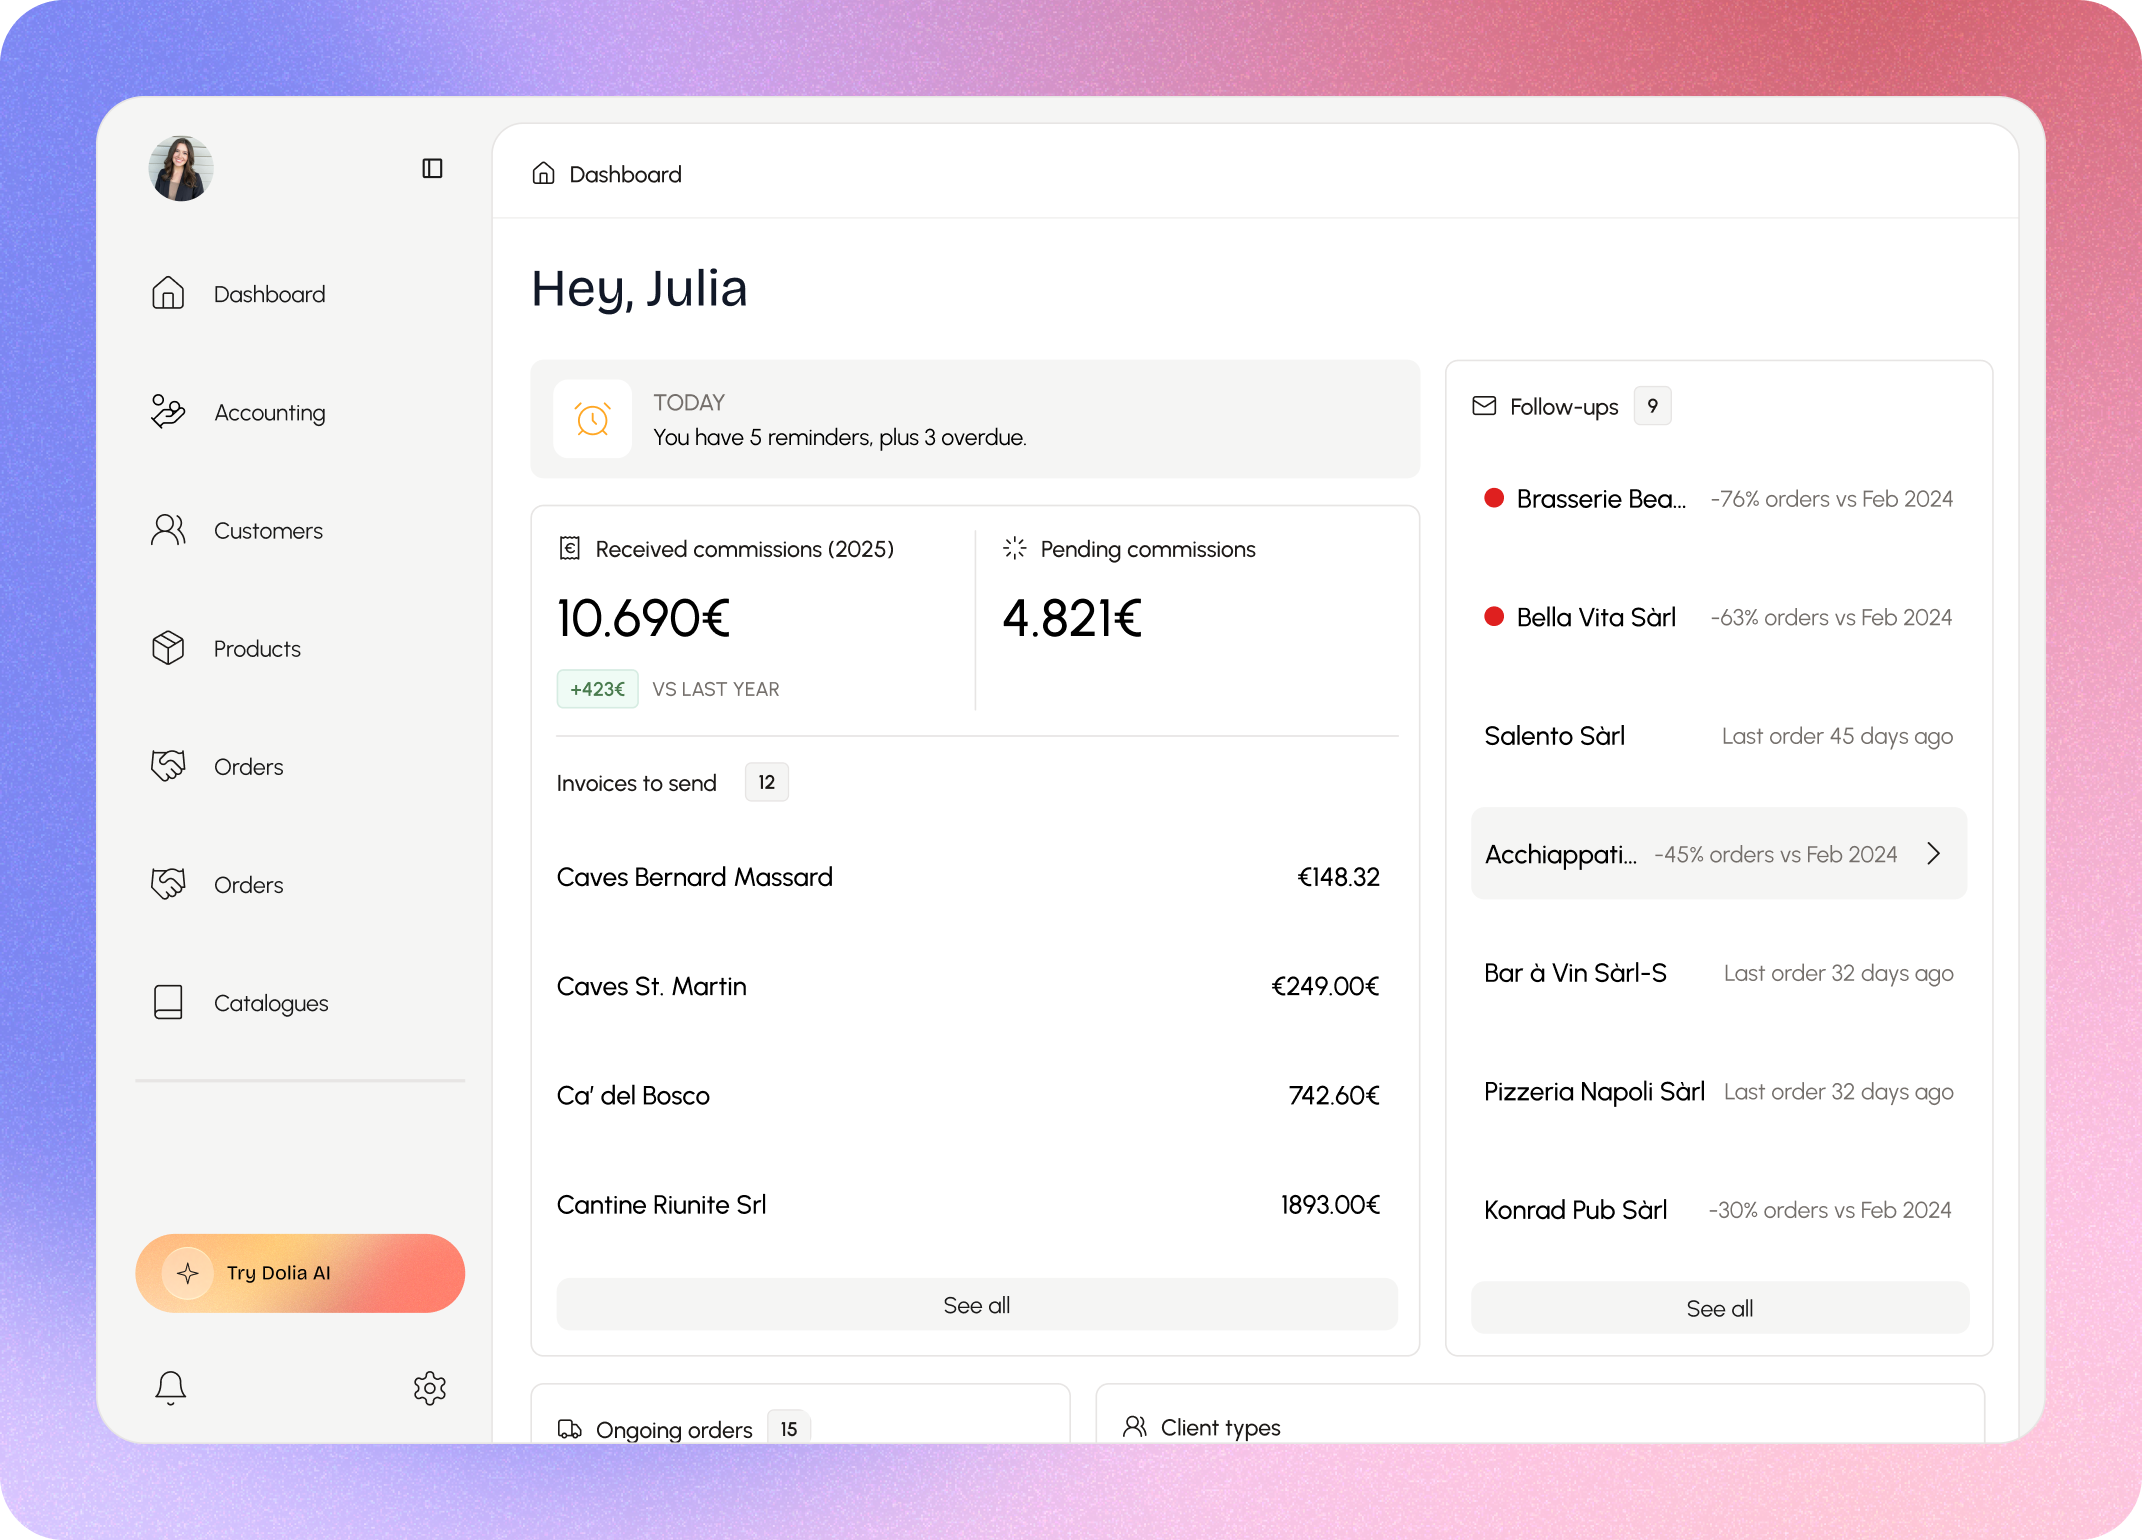Screen dimensions: 2142x1540
Task: Click the Follow-ups envelope icon
Action: (x=1484, y=406)
